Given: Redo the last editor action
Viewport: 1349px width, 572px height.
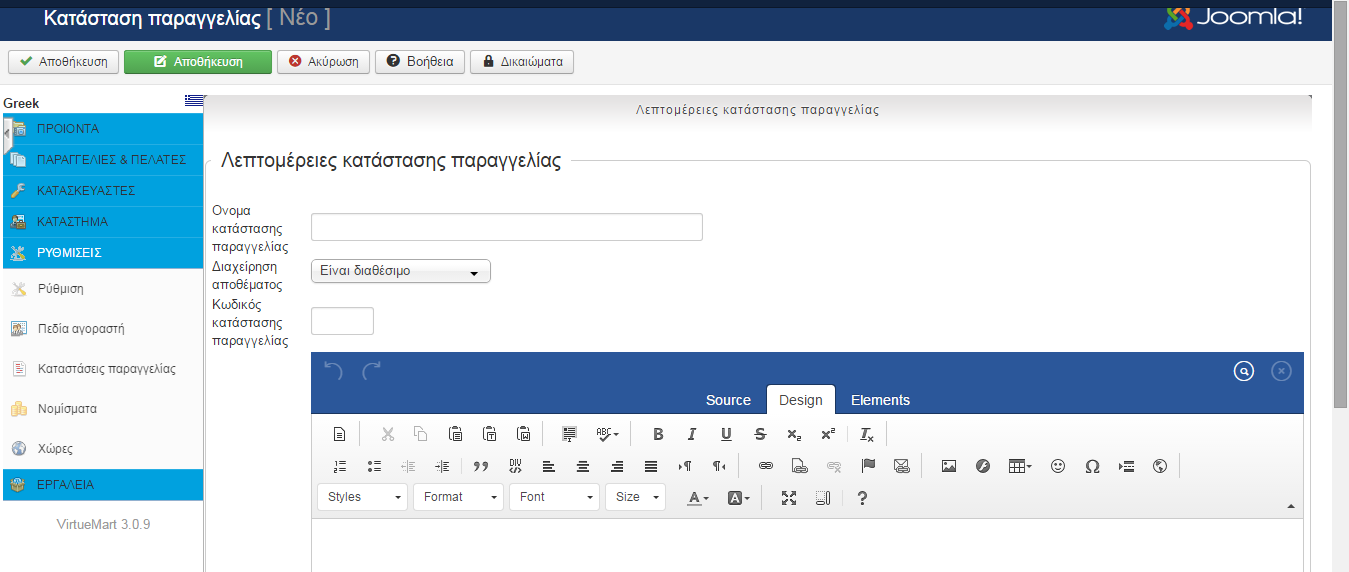Looking at the screenshot, I should [x=371, y=371].
